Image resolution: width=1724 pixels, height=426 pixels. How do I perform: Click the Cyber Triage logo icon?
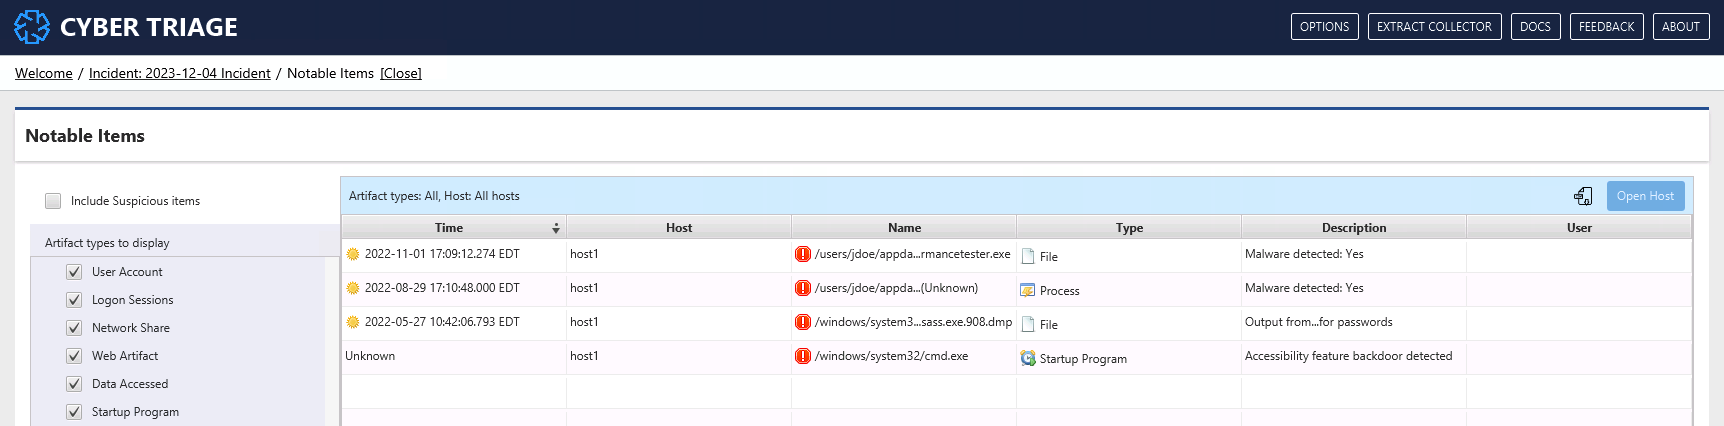tap(31, 27)
